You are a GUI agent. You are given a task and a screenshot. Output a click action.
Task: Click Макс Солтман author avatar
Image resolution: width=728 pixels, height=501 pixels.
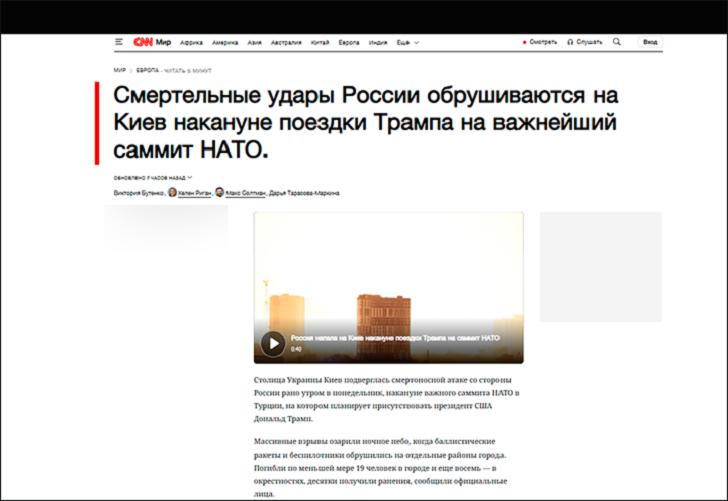(220, 192)
